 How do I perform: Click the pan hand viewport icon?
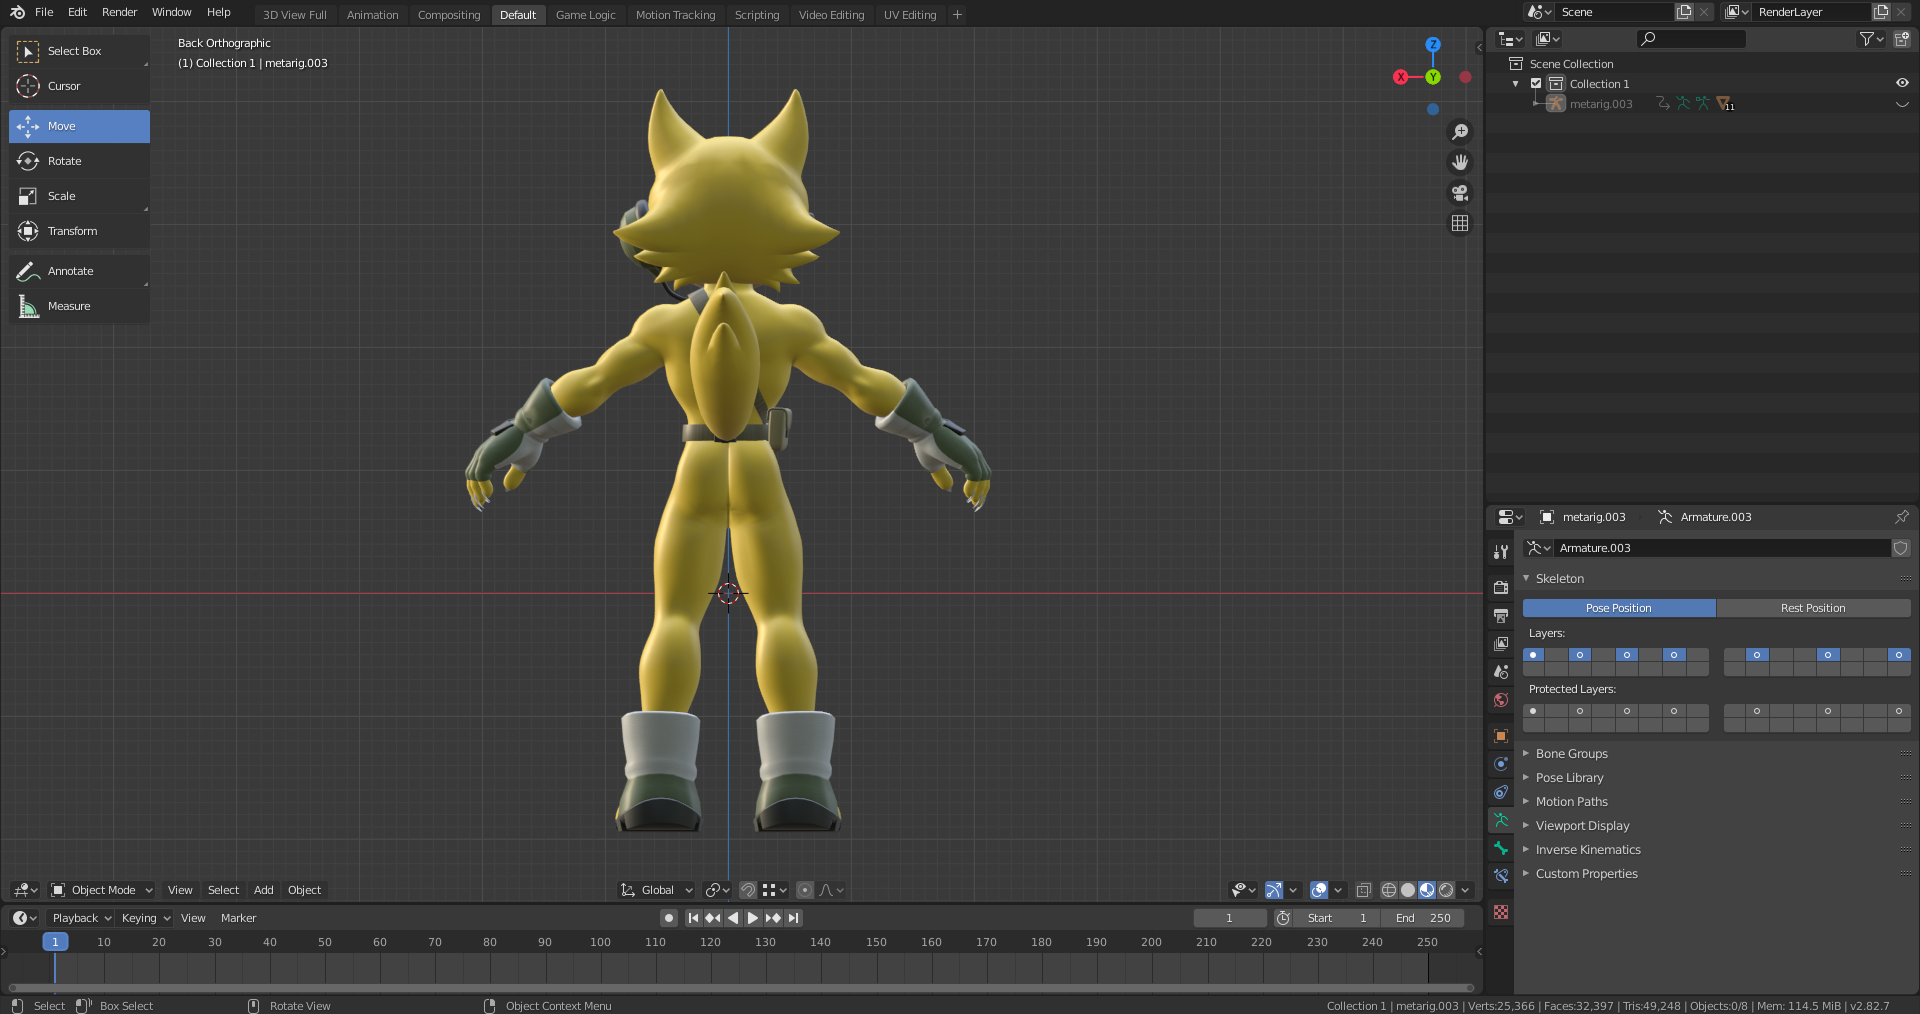click(1460, 162)
